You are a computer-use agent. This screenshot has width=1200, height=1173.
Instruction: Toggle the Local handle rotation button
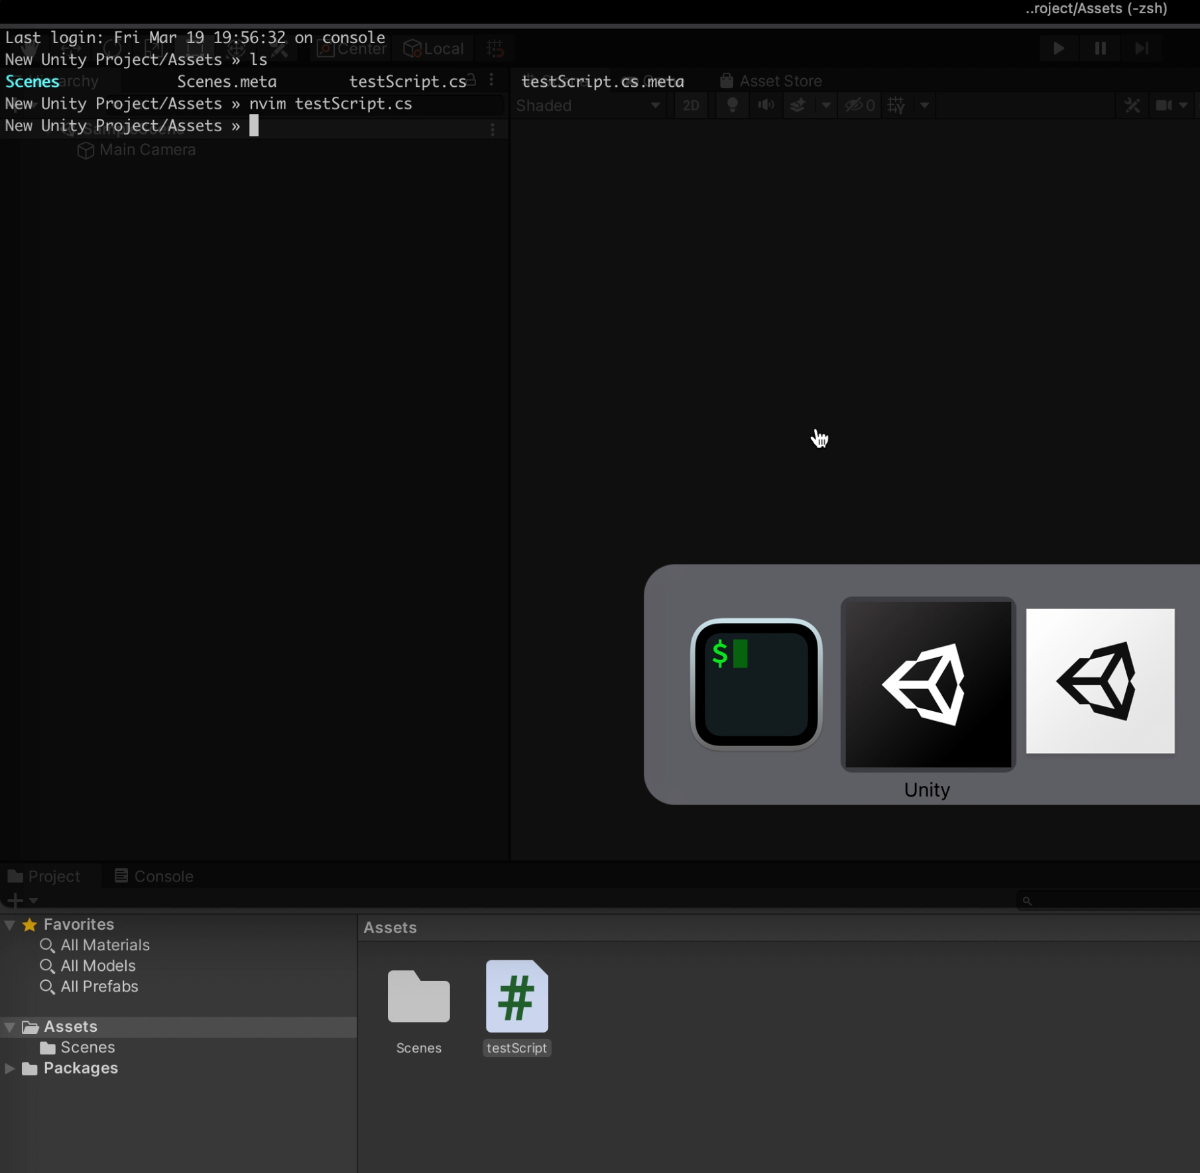pyautogui.click(x=434, y=48)
